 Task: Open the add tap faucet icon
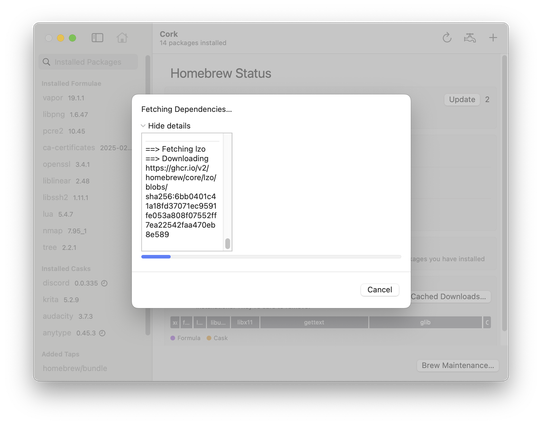[x=470, y=38]
